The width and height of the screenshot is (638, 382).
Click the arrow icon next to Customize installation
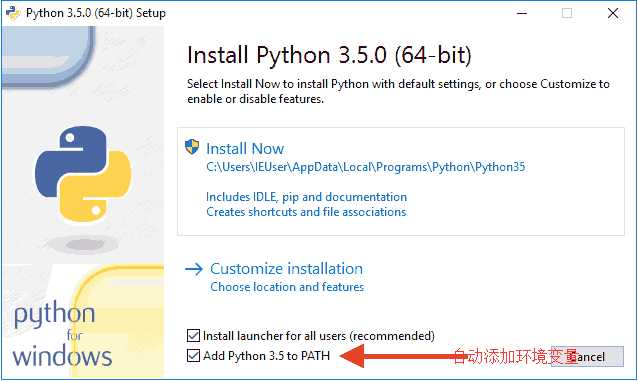[x=194, y=269]
